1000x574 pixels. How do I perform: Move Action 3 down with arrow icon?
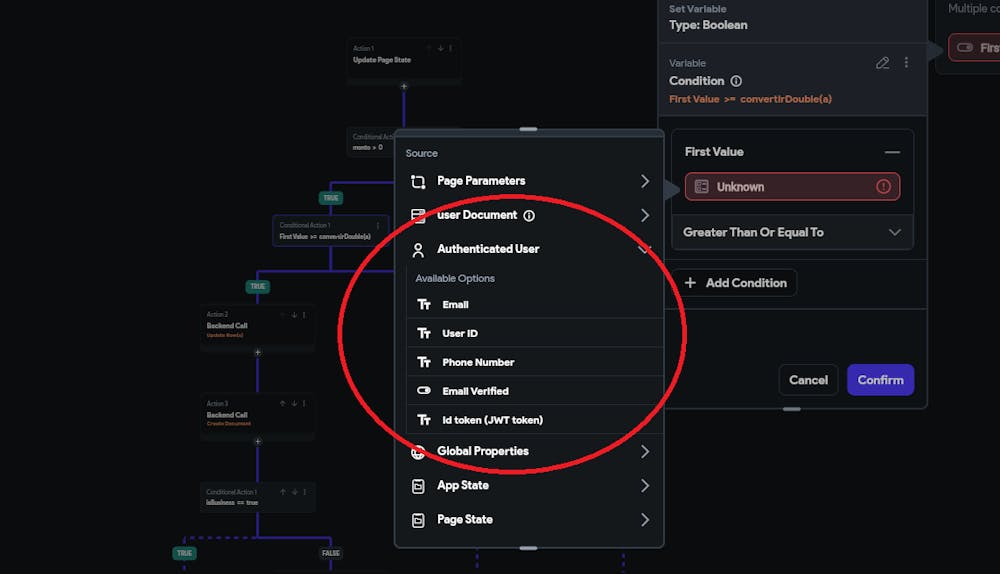[294, 404]
